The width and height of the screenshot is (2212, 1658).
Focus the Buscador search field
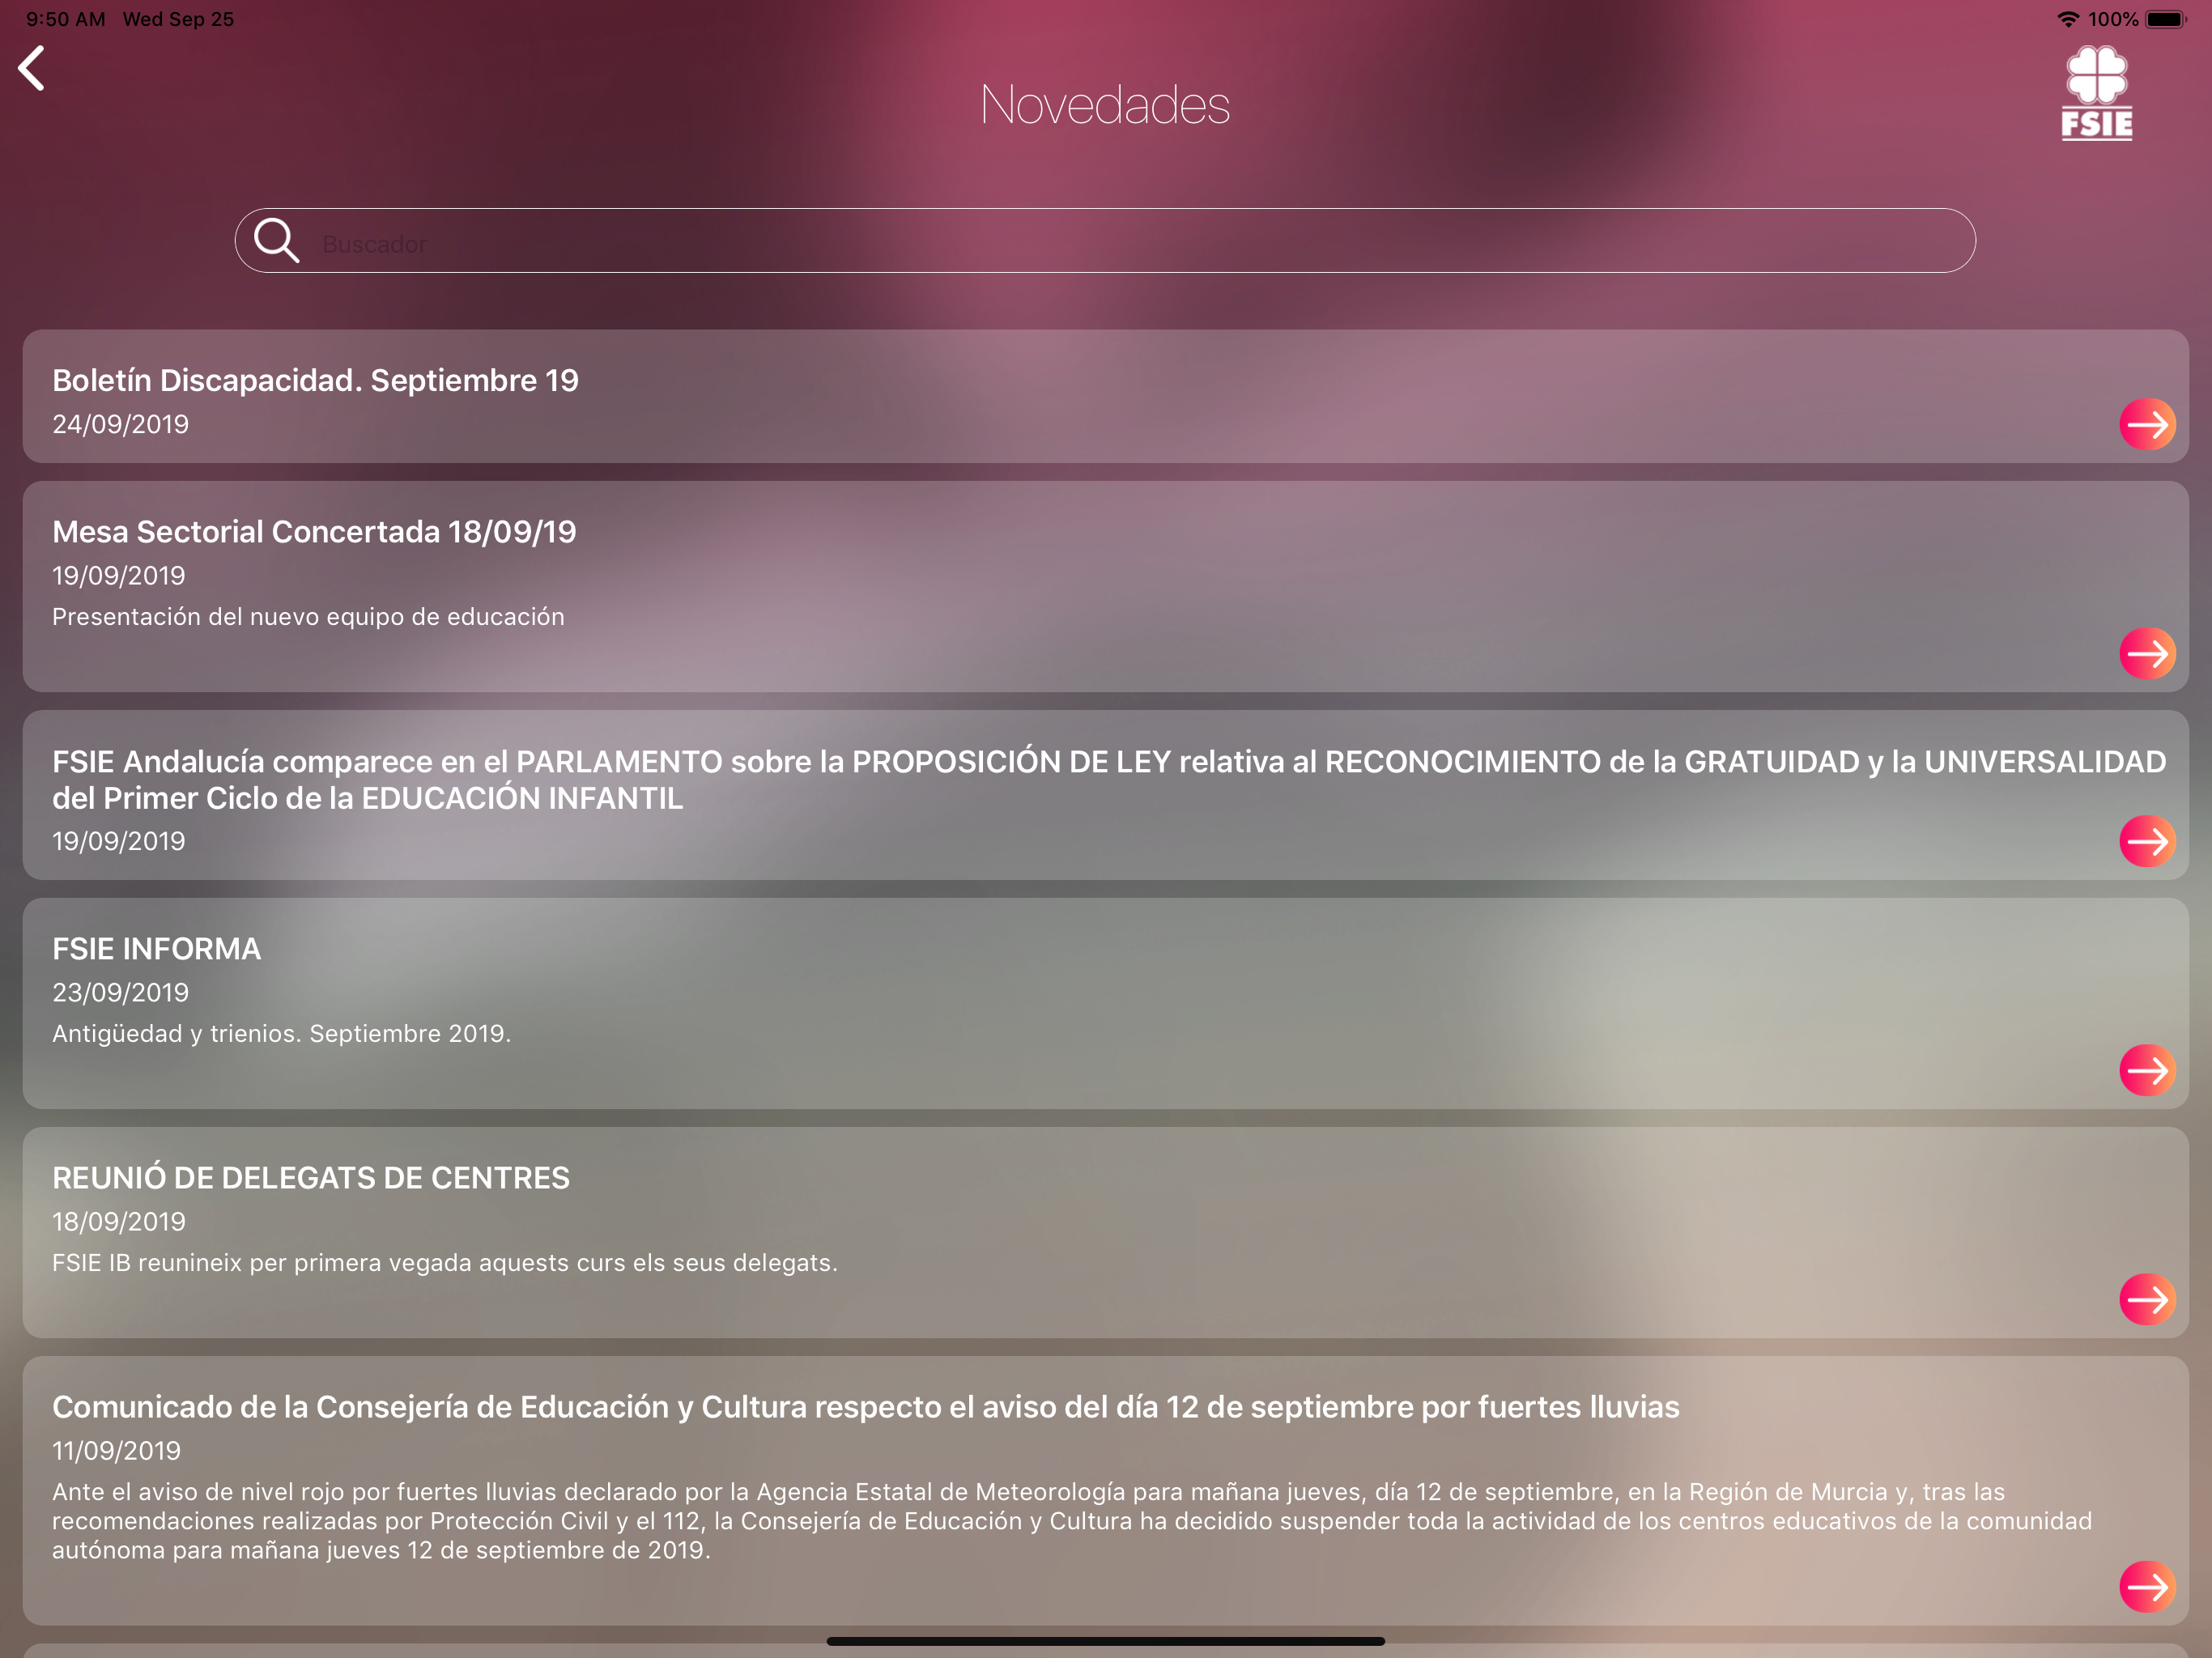click(1105, 241)
